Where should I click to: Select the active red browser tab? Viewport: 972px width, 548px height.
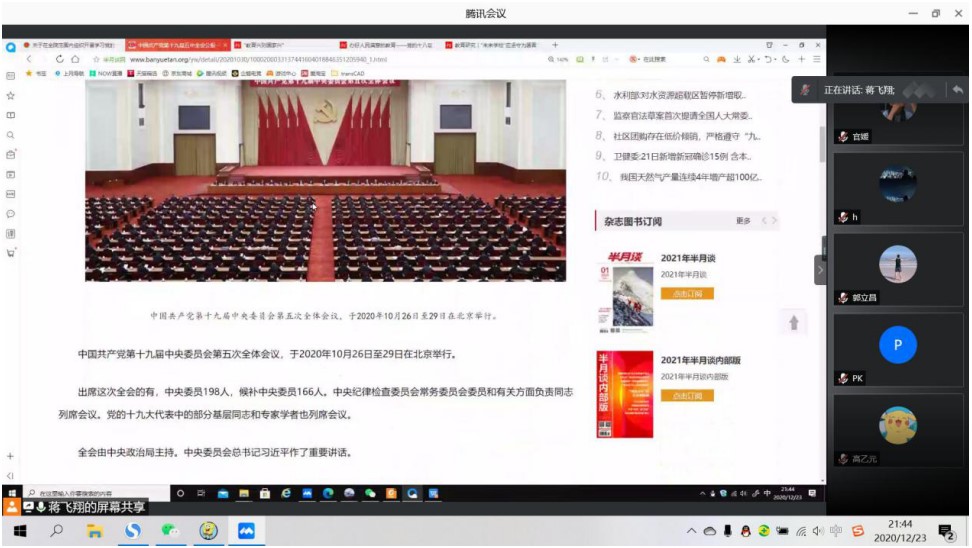[177, 45]
